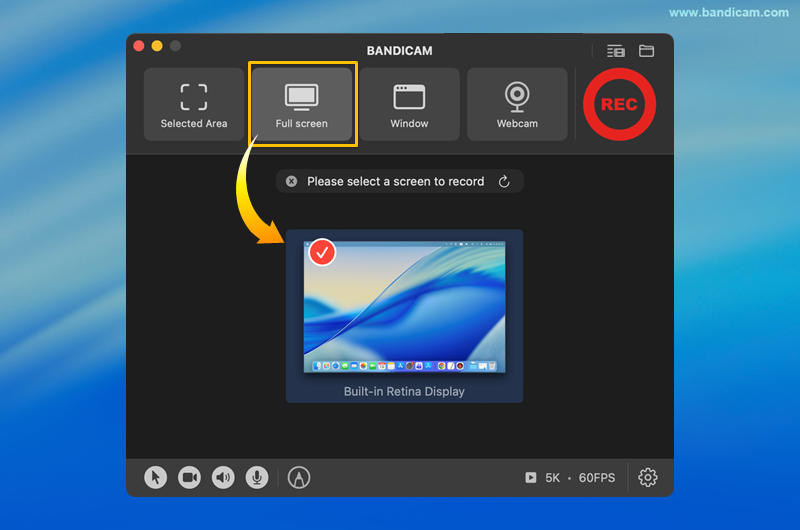Open the settings gear icon
This screenshot has width=800, height=530.
point(648,478)
